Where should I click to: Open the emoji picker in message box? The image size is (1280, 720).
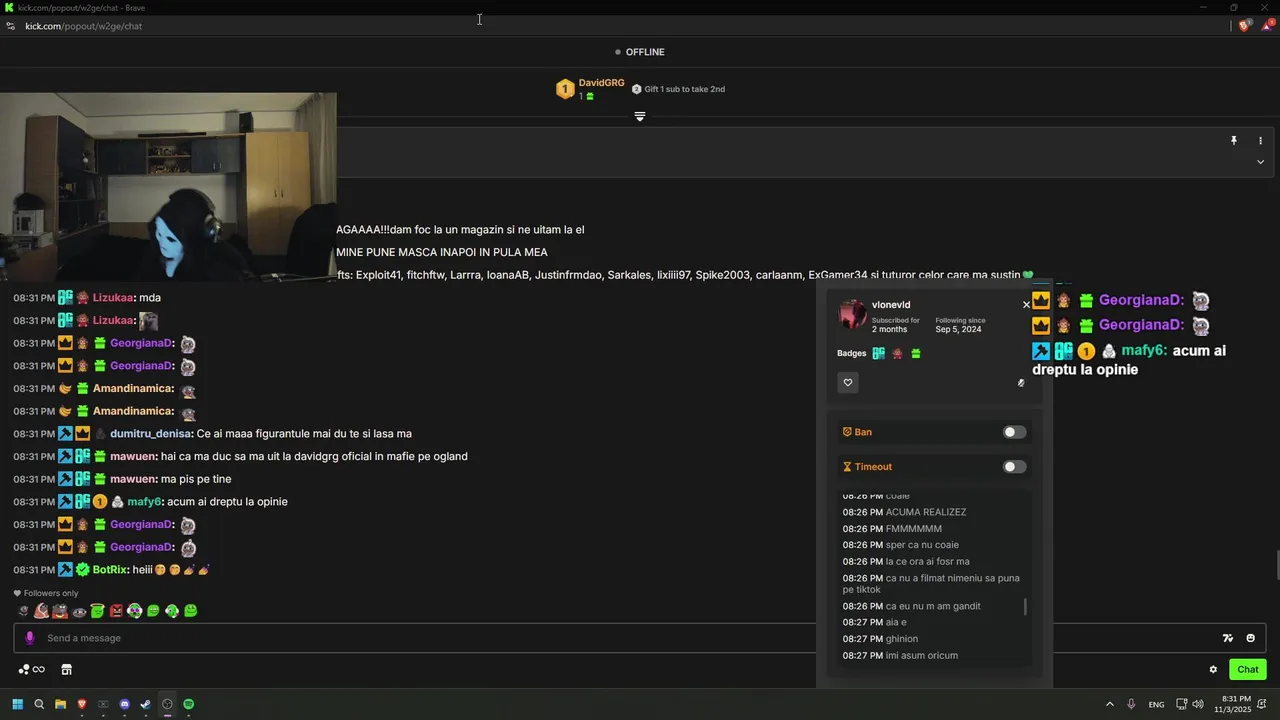(1250, 638)
